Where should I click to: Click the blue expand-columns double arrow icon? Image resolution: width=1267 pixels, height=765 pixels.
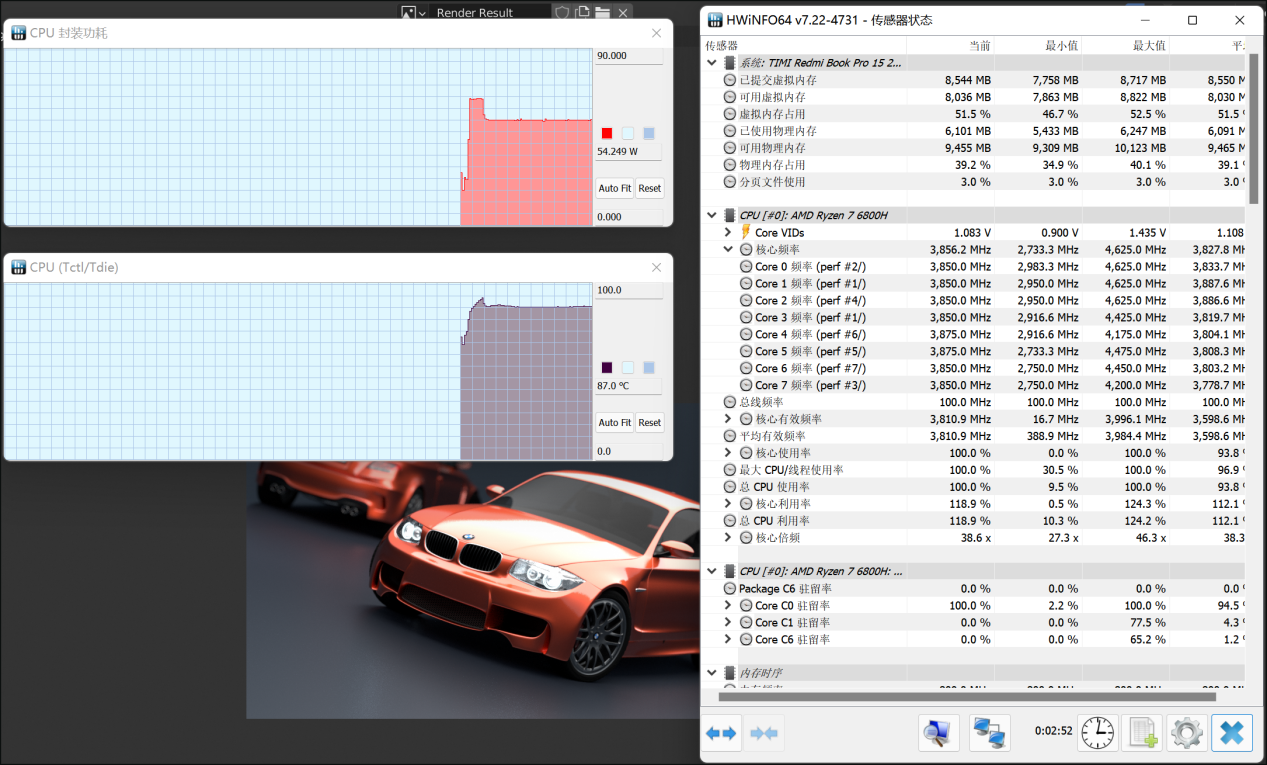(x=721, y=733)
